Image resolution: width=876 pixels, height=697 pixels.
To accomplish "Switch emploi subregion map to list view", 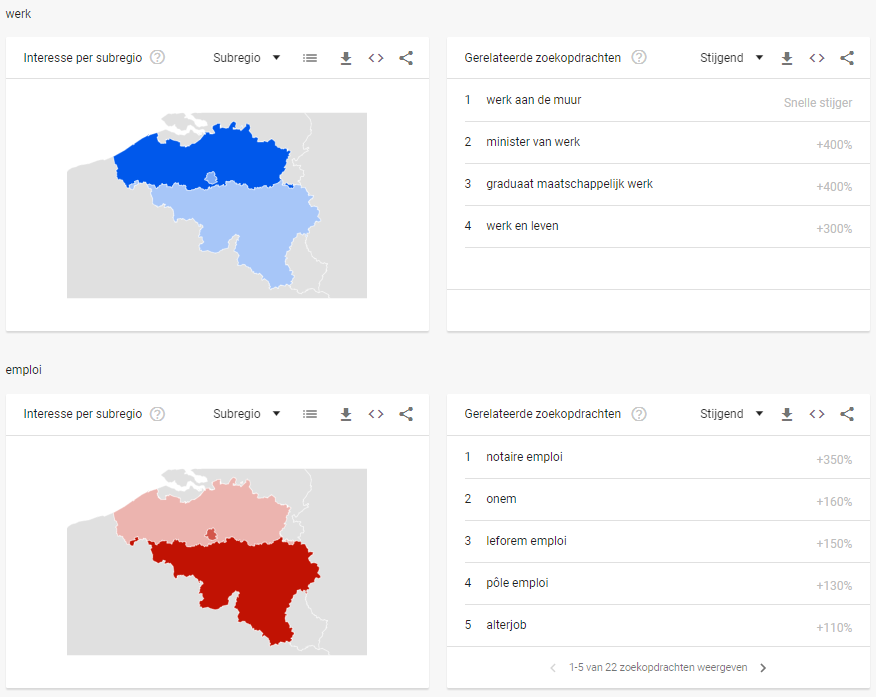I will [x=310, y=414].
